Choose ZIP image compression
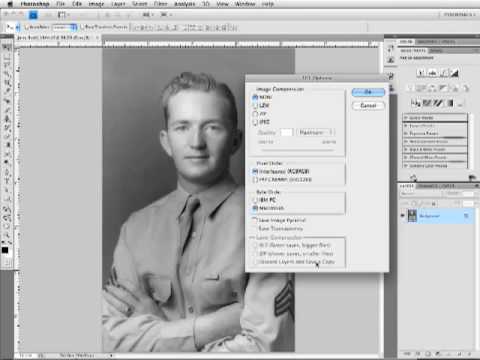Screen dimensions: 480x360 (255, 114)
